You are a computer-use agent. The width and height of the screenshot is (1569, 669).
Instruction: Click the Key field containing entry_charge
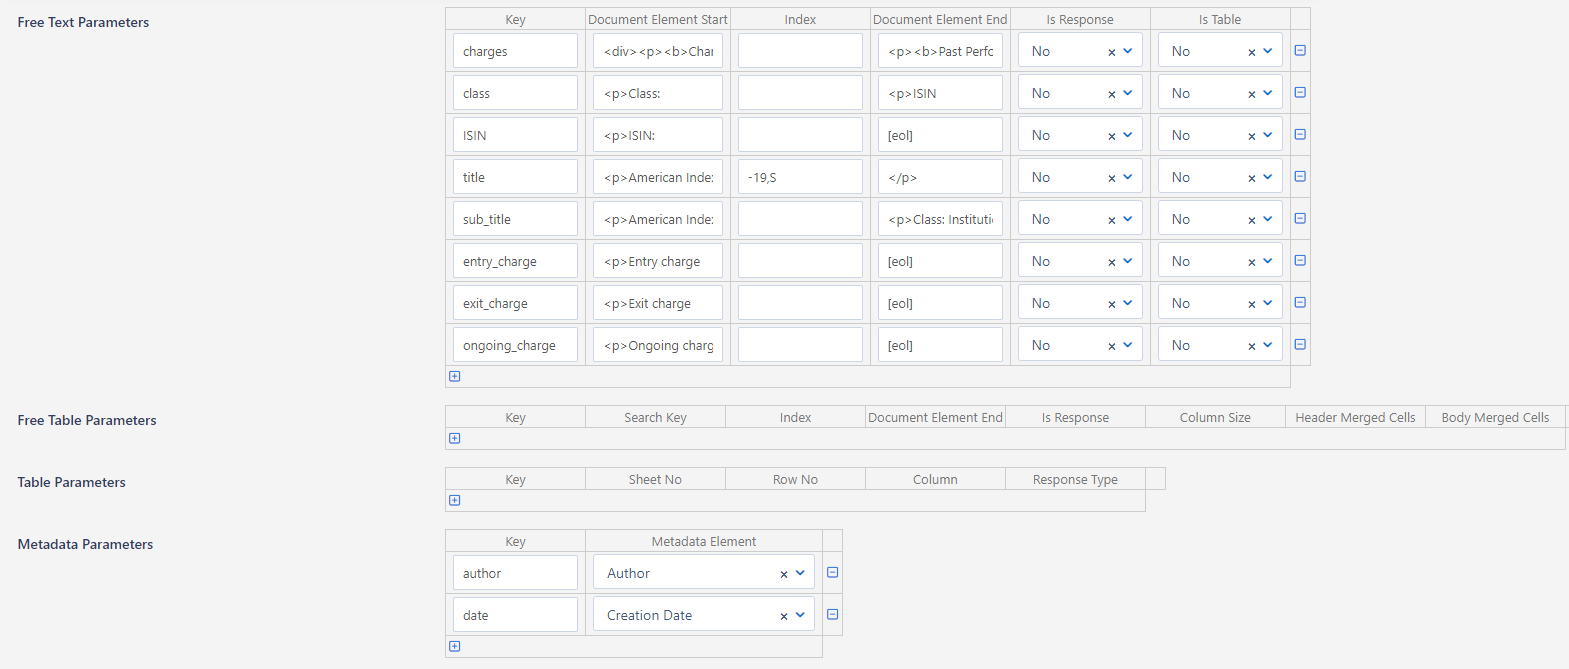click(x=515, y=261)
